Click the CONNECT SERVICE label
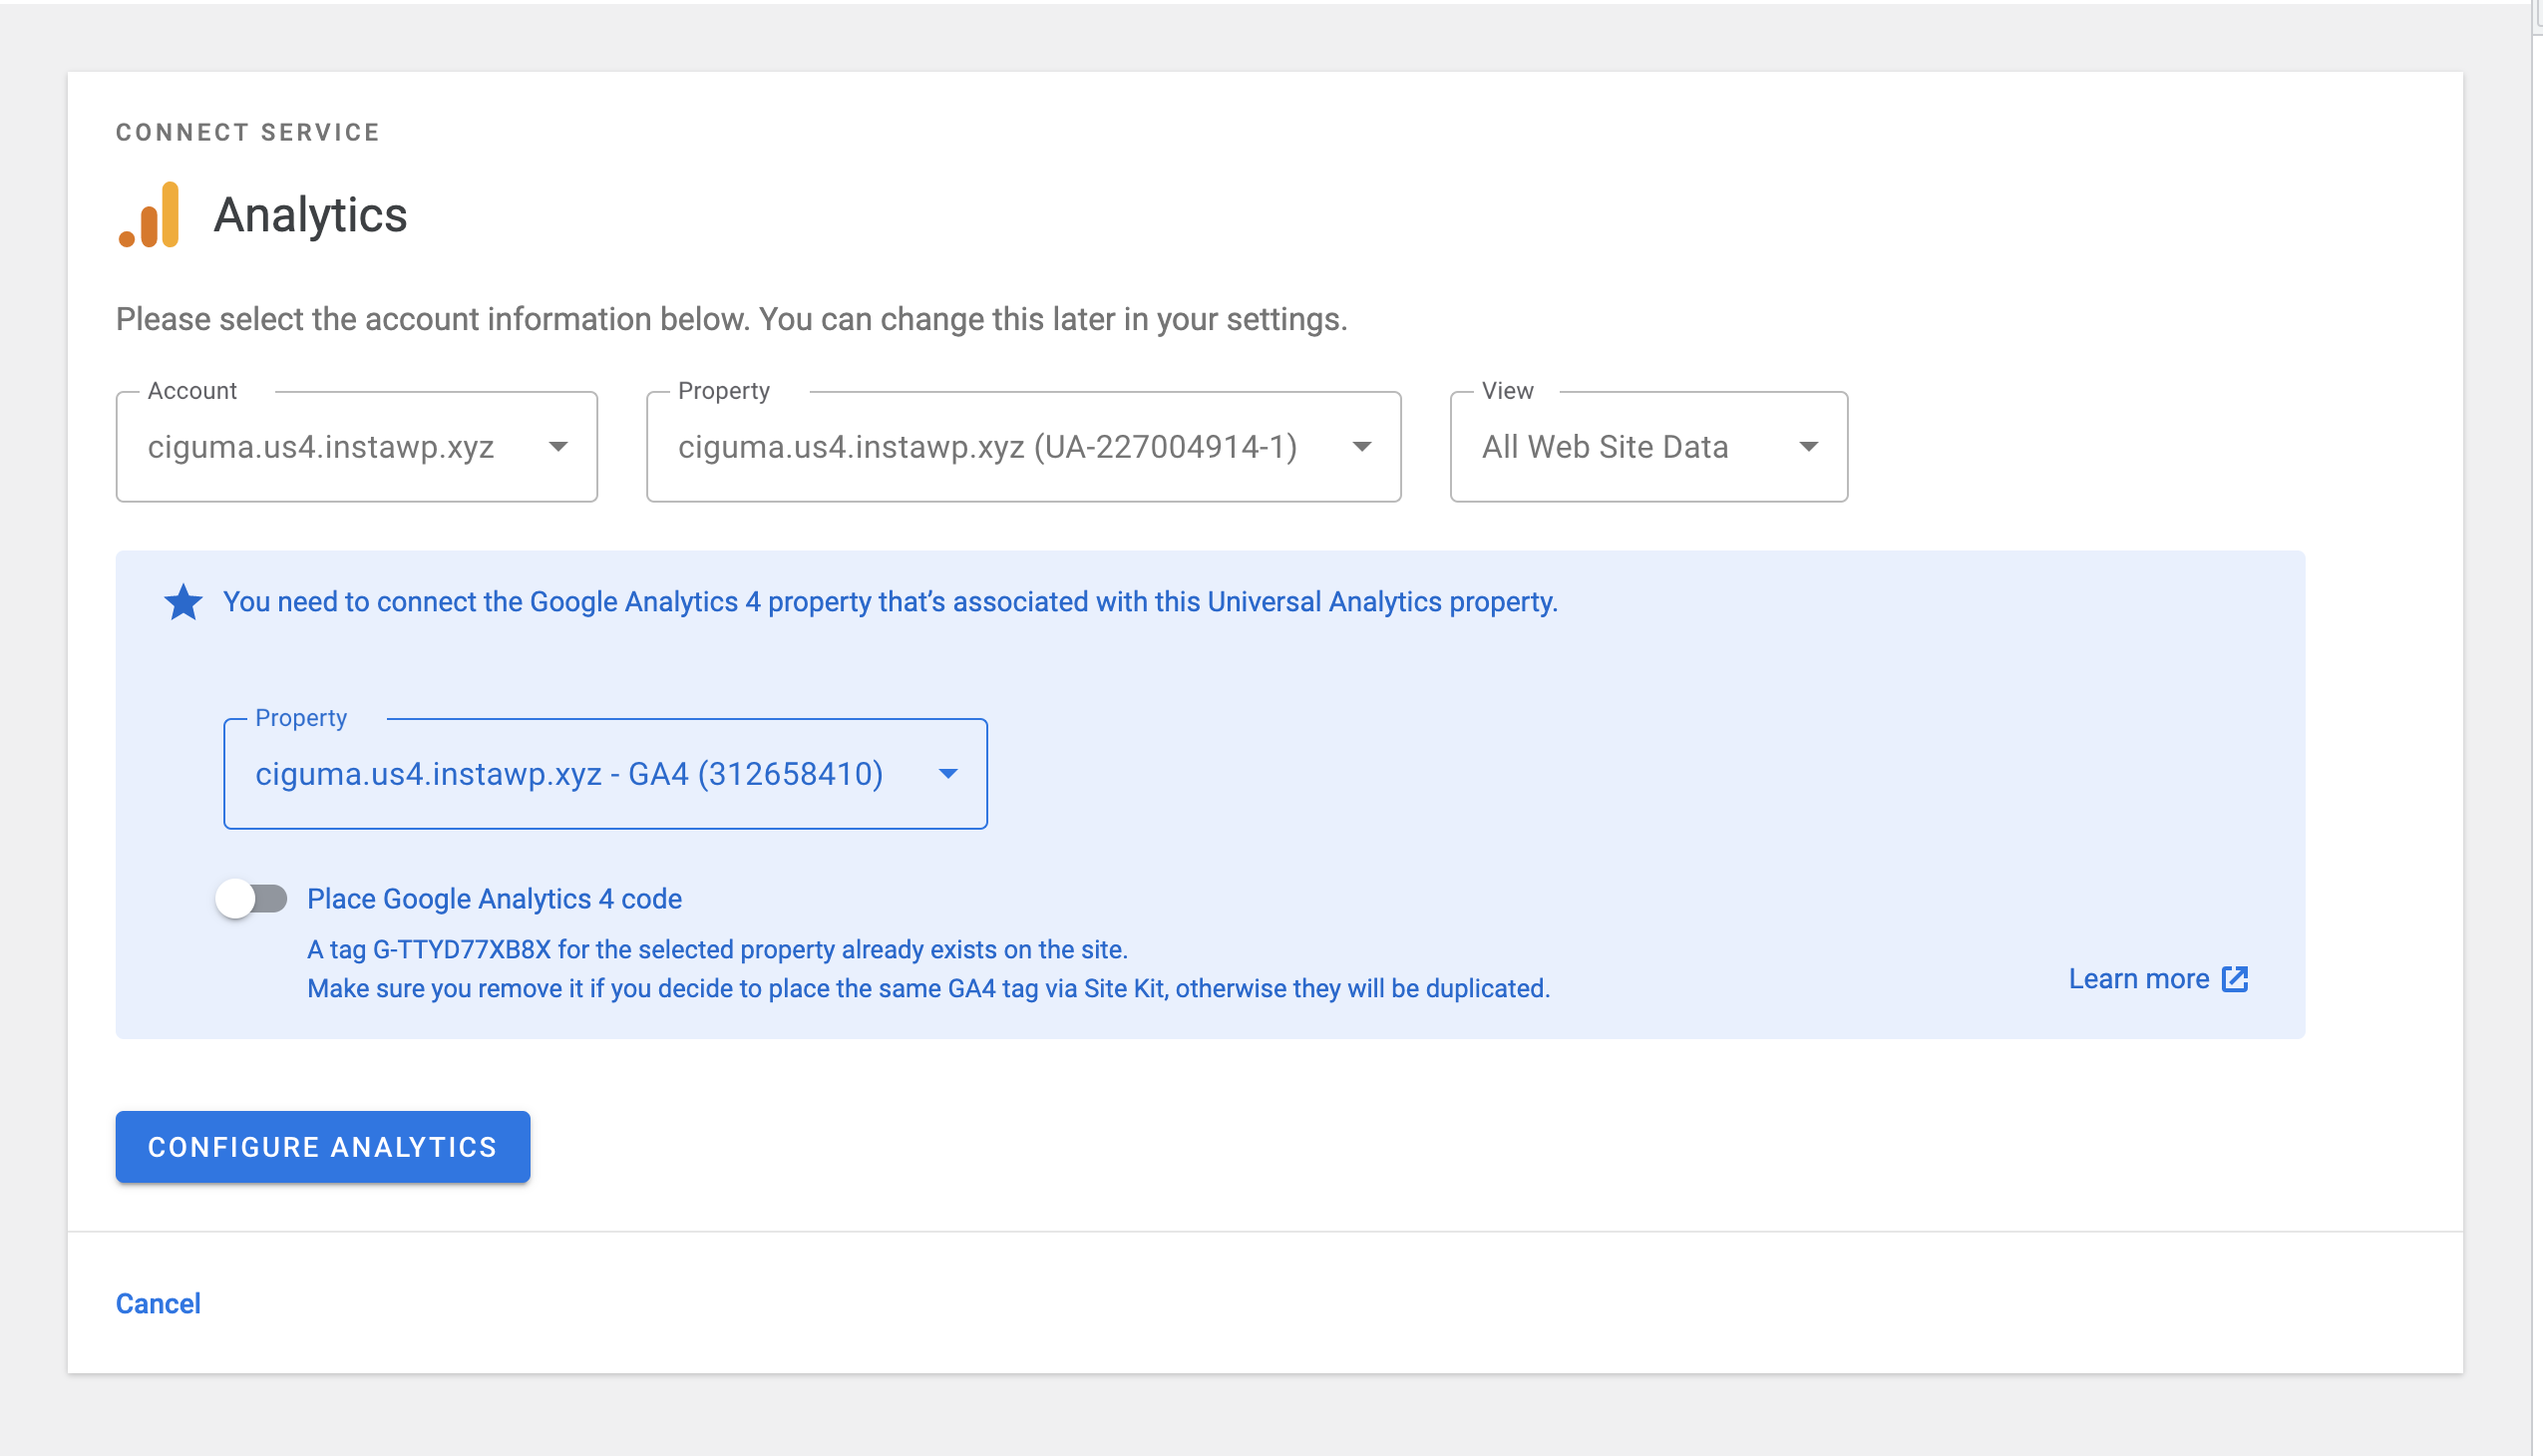 248,132
